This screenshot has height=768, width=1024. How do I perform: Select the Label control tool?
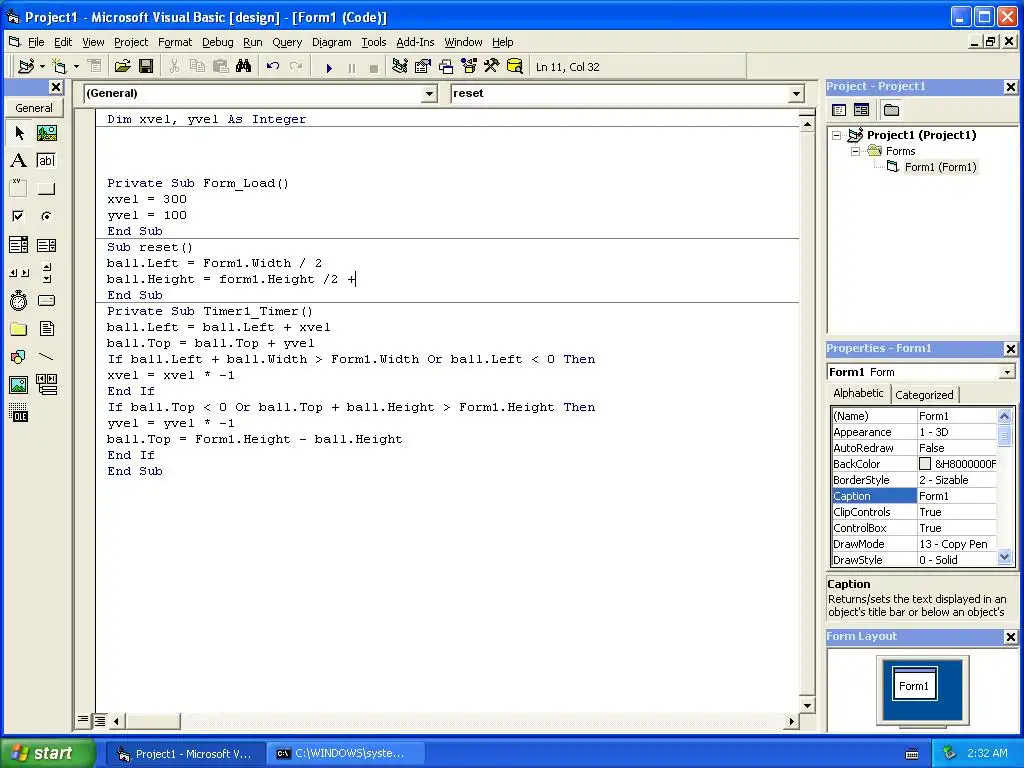coord(19,161)
